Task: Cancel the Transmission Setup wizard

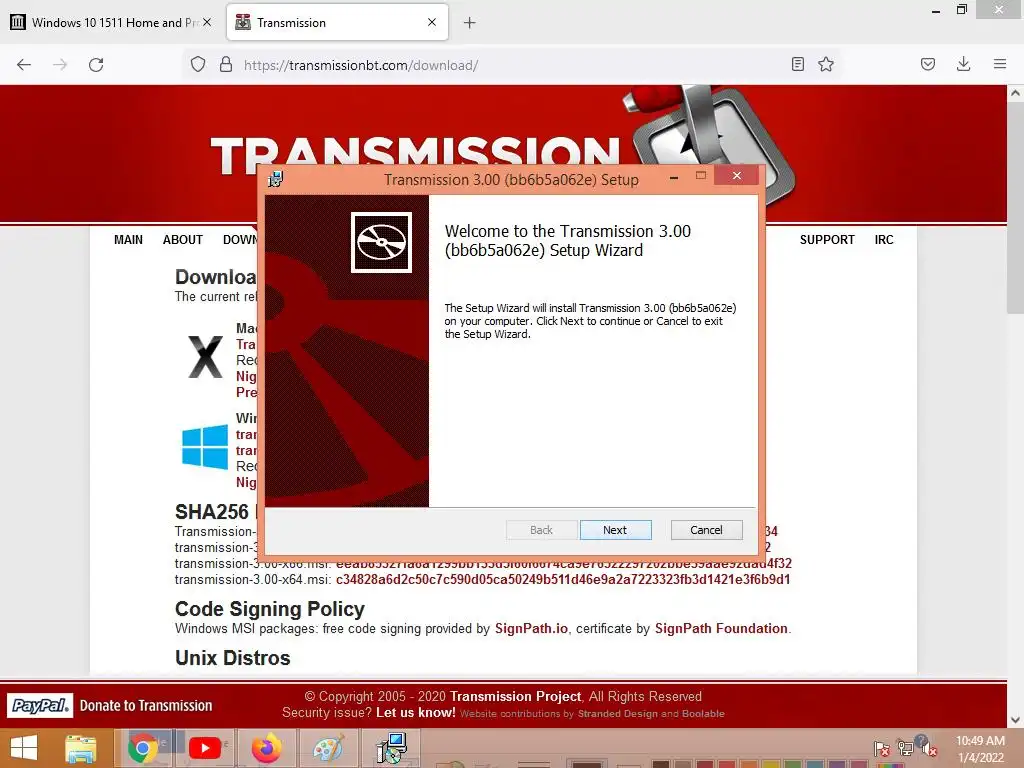Action: [x=706, y=530]
